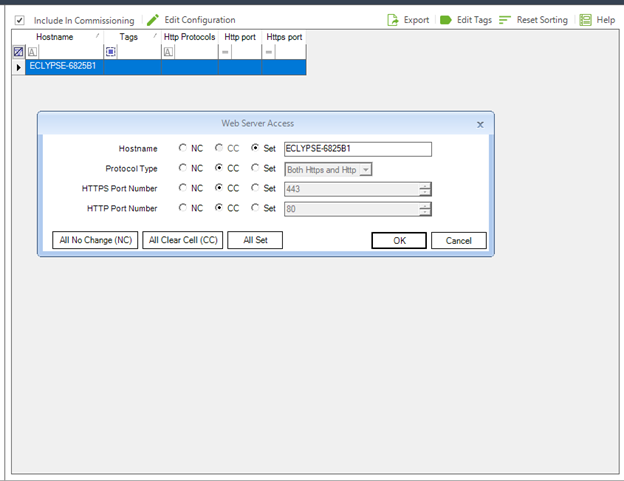Select NC radio for Hostname

tap(182, 149)
